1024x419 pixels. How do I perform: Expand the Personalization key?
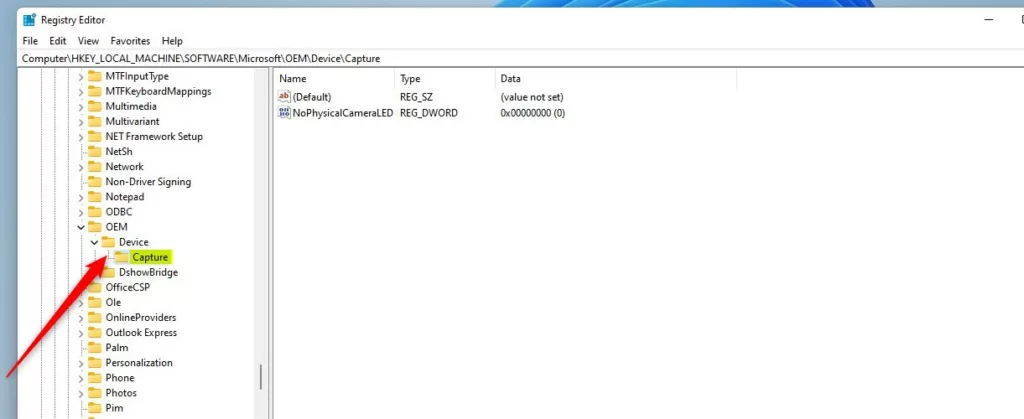click(81, 363)
